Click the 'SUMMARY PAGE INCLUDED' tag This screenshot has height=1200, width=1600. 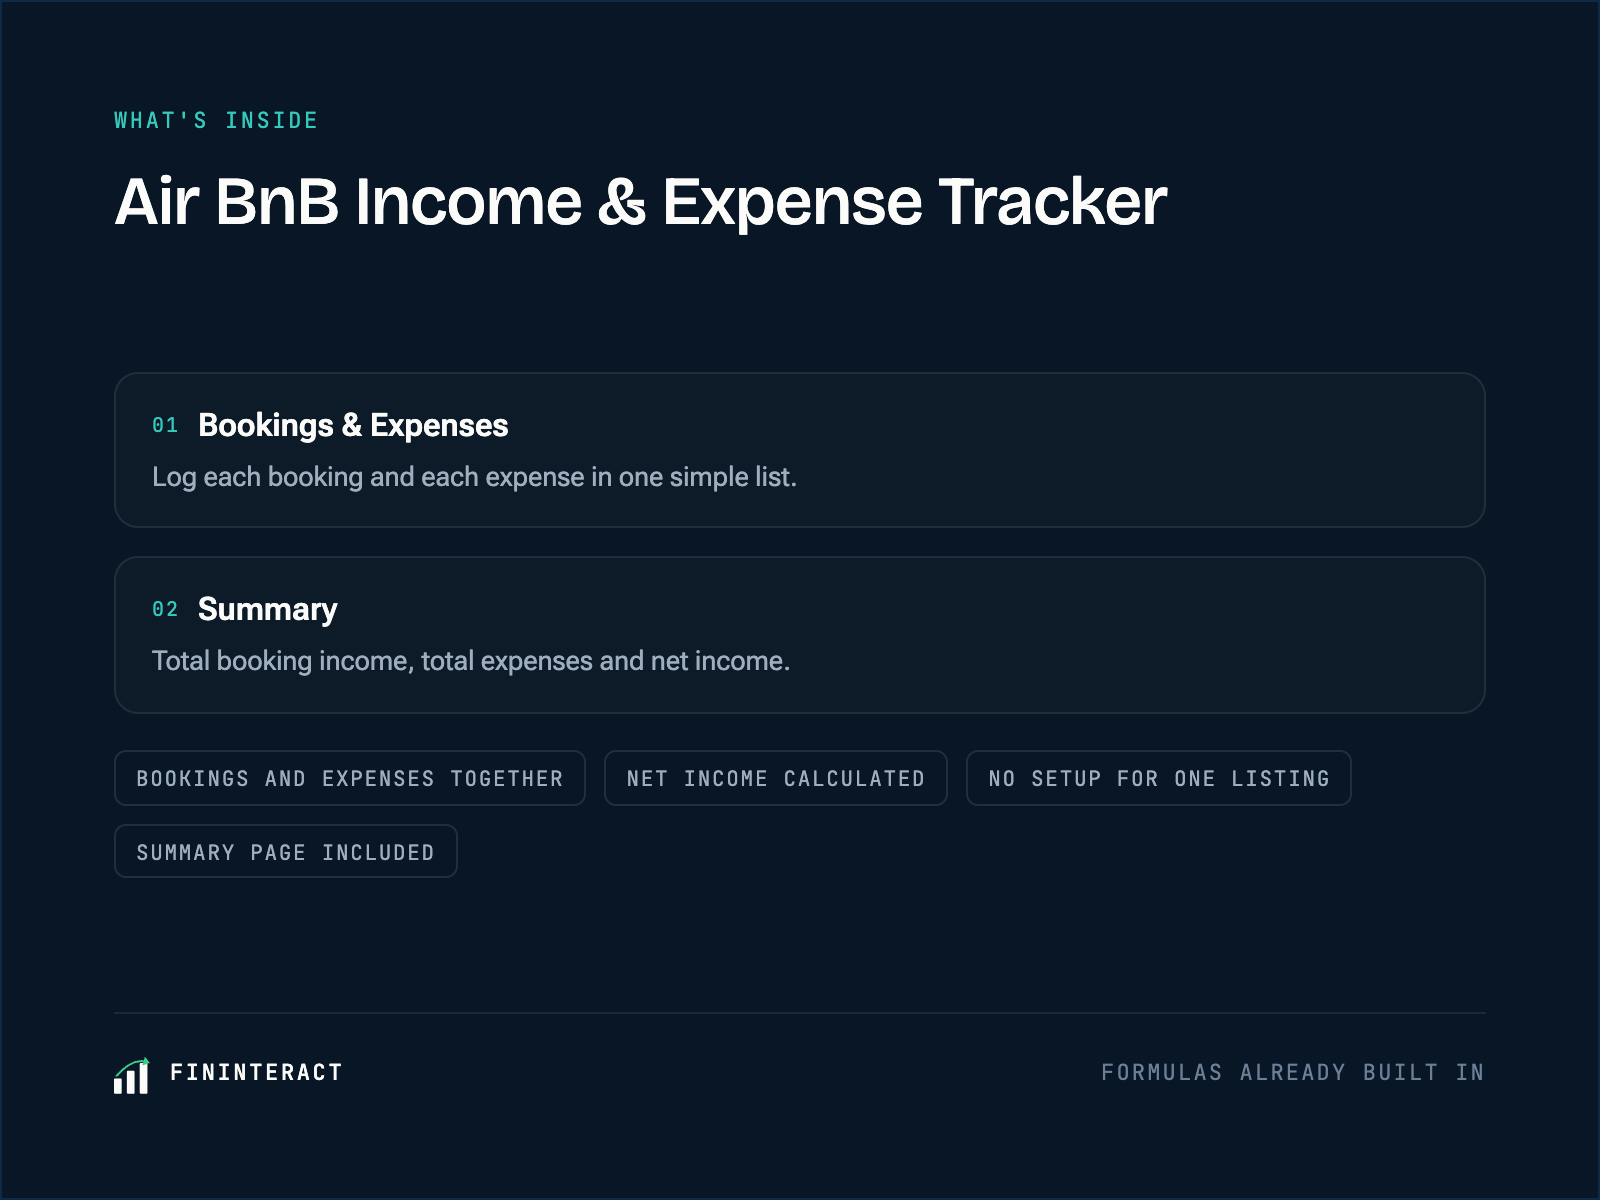[x=286, y=851]
